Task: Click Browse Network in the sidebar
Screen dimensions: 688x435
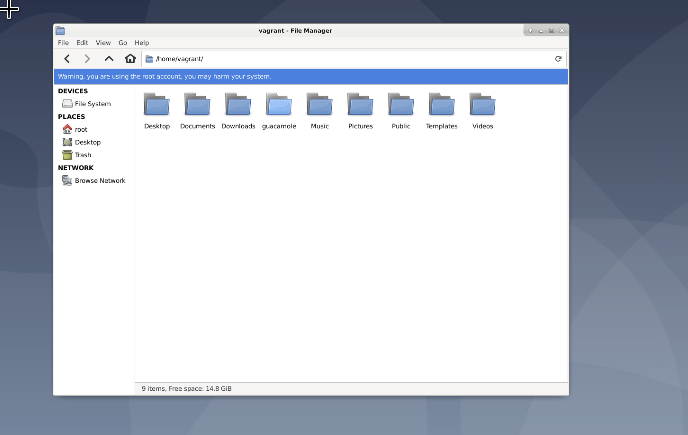Action: tap(99, 181)
